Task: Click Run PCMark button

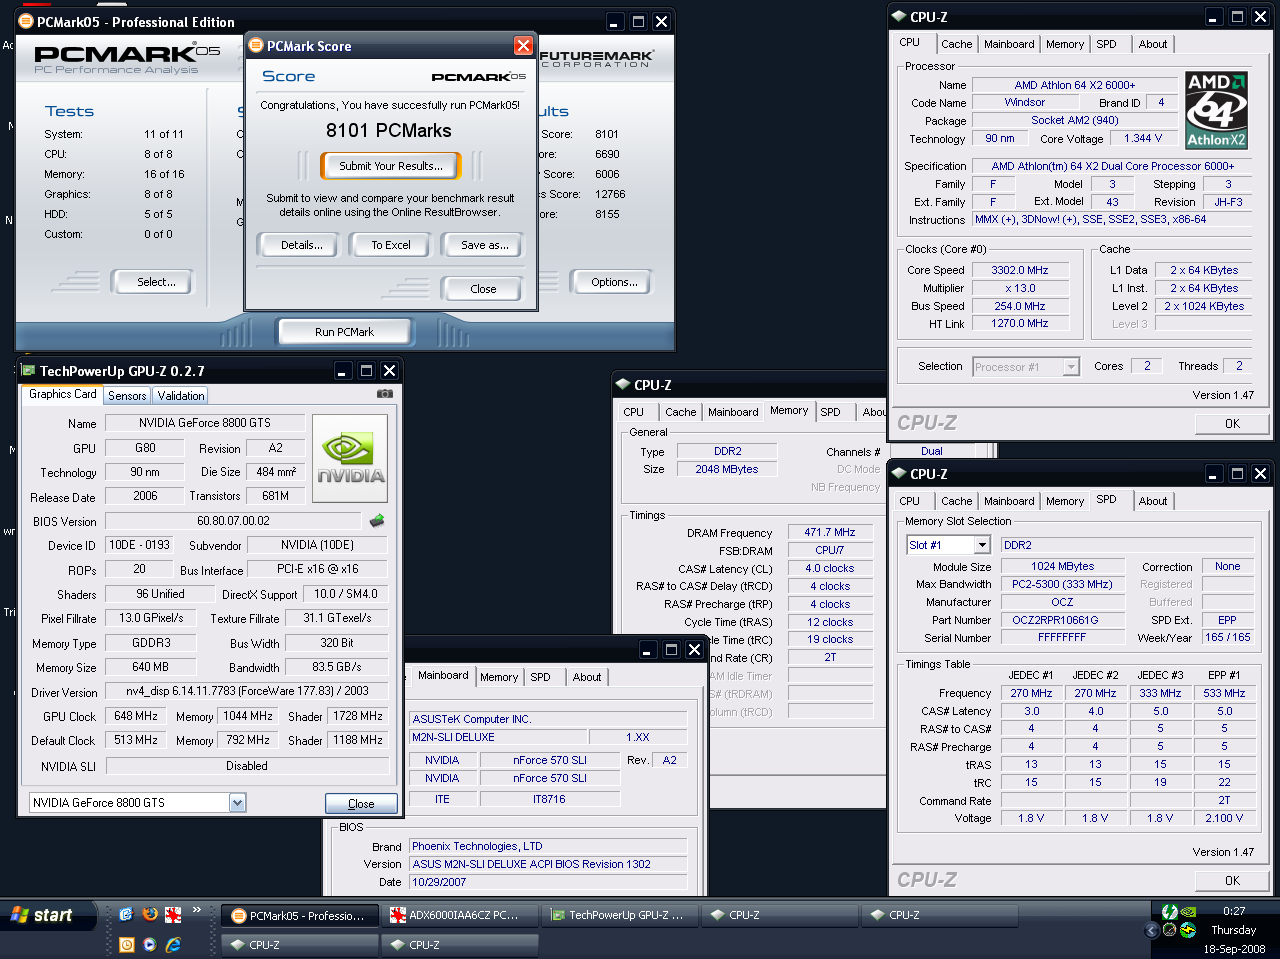Action: 344,332
